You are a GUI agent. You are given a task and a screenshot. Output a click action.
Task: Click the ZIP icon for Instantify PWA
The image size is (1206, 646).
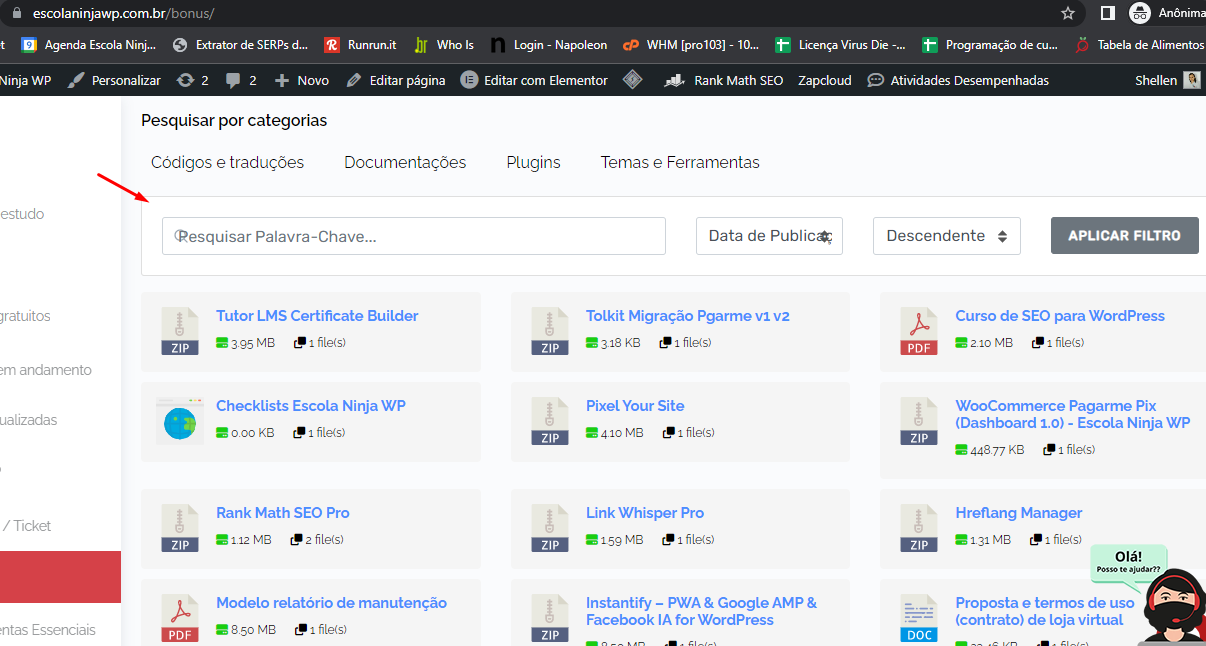[550, 618]
